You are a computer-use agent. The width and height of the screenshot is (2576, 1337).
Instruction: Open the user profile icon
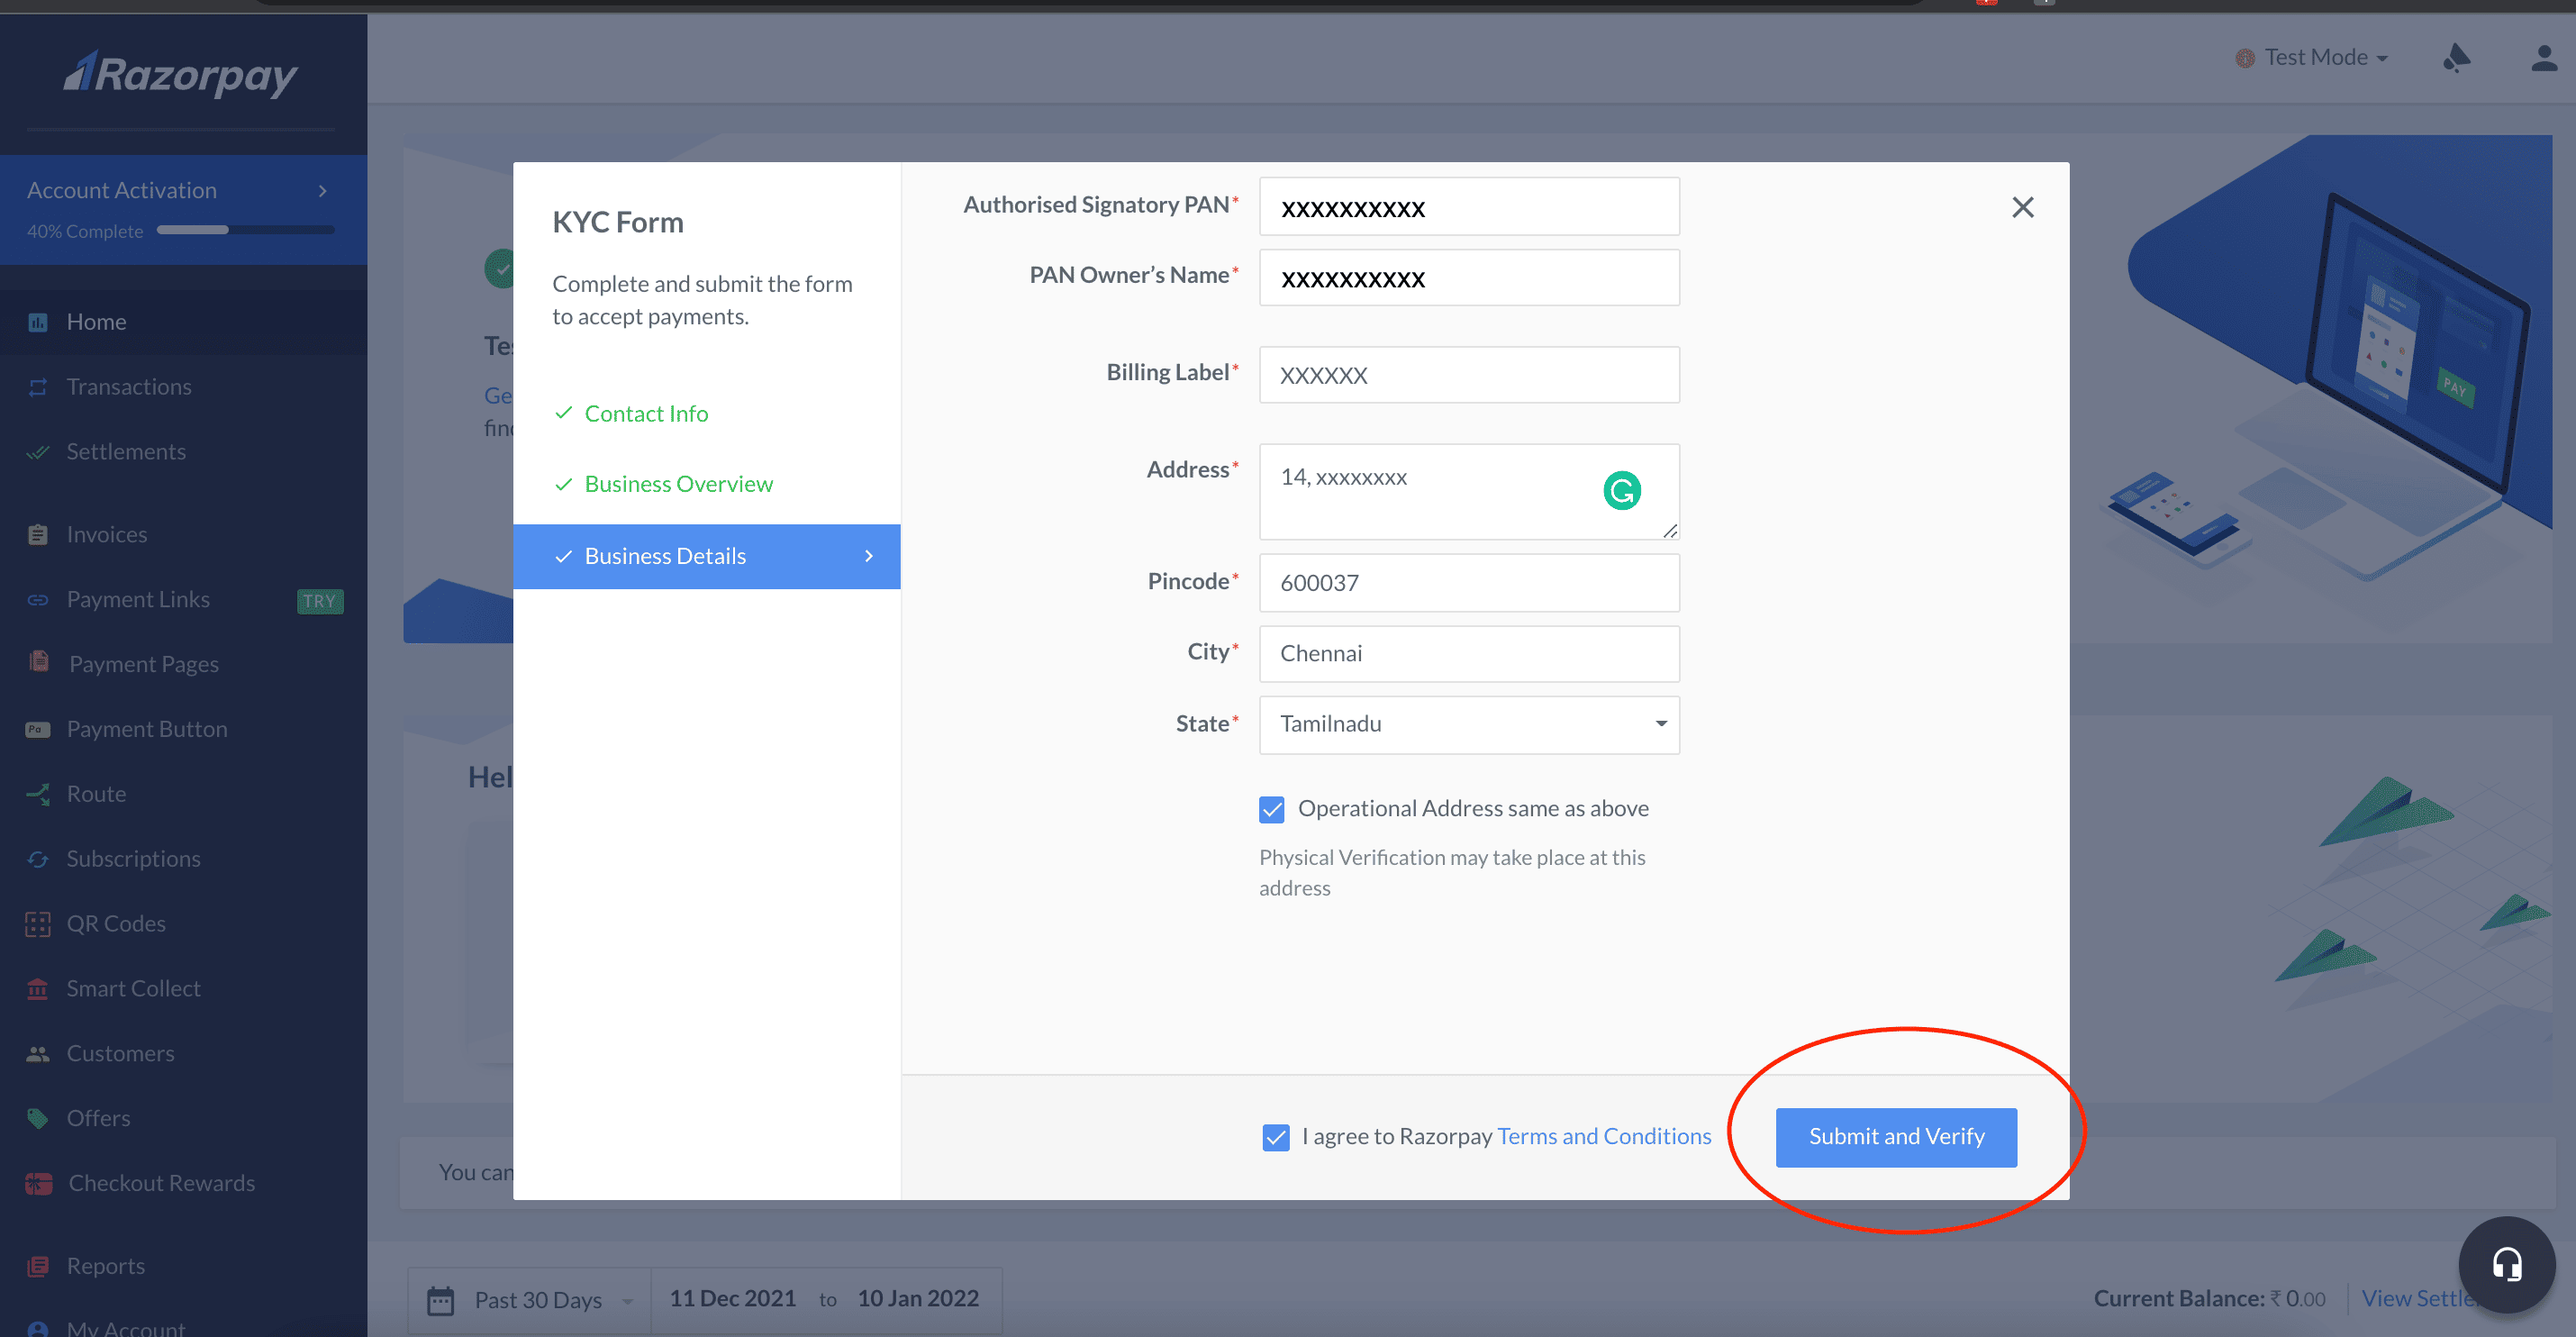(2543, 58)
